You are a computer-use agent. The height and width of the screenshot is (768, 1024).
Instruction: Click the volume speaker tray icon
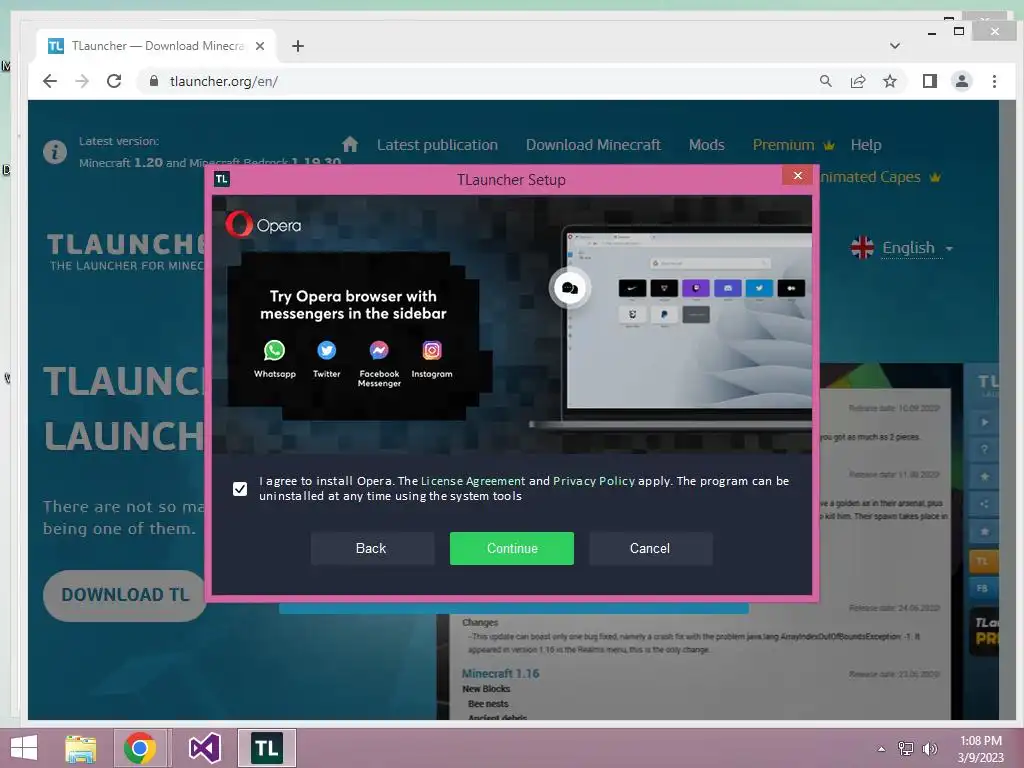[929, 749]
